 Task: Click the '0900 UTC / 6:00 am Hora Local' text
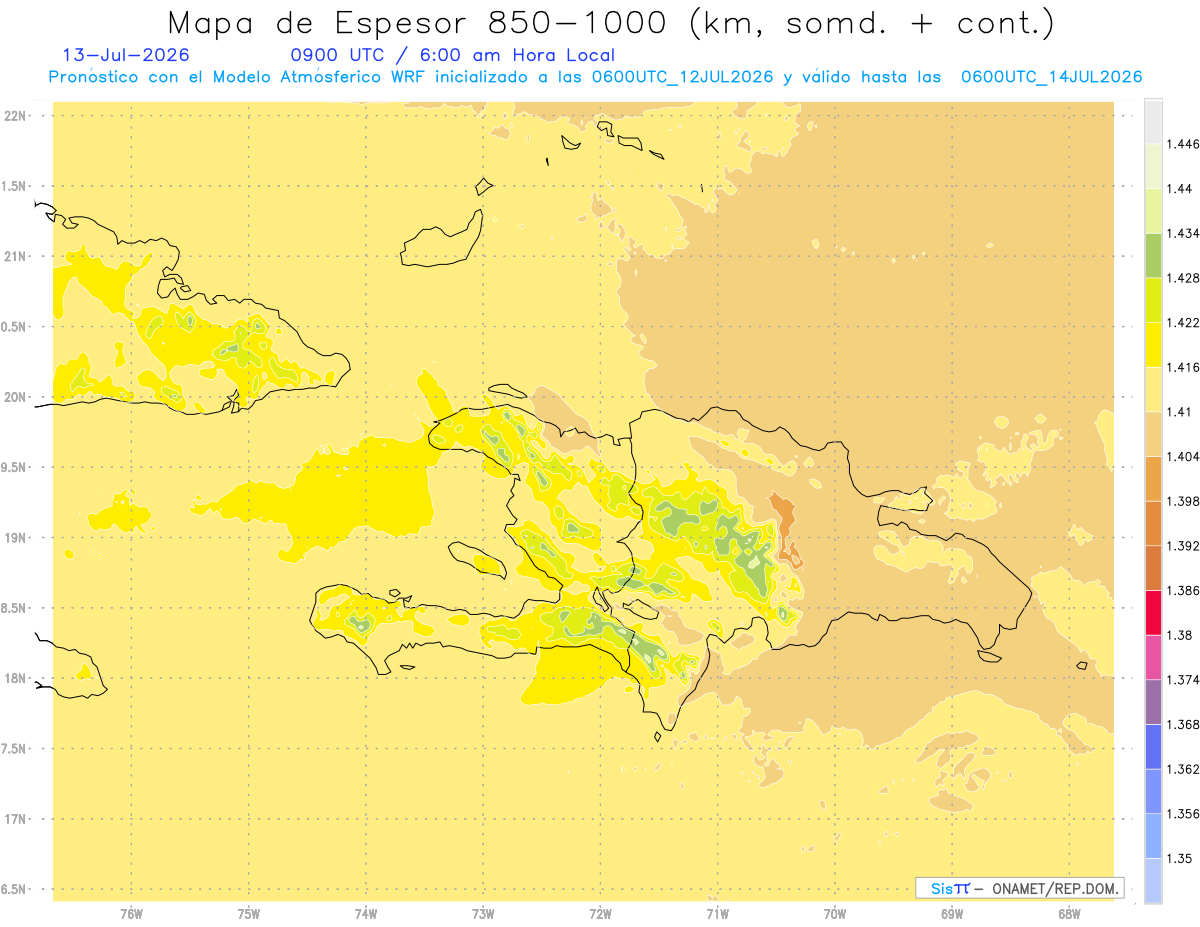pyautogui.click(x=452, y=55)
